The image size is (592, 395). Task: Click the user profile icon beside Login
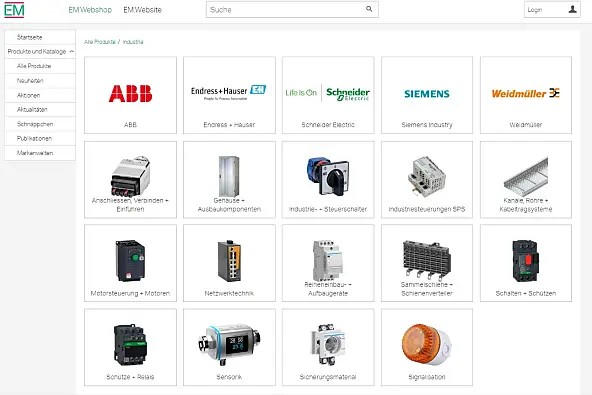(x=572, y=9)
